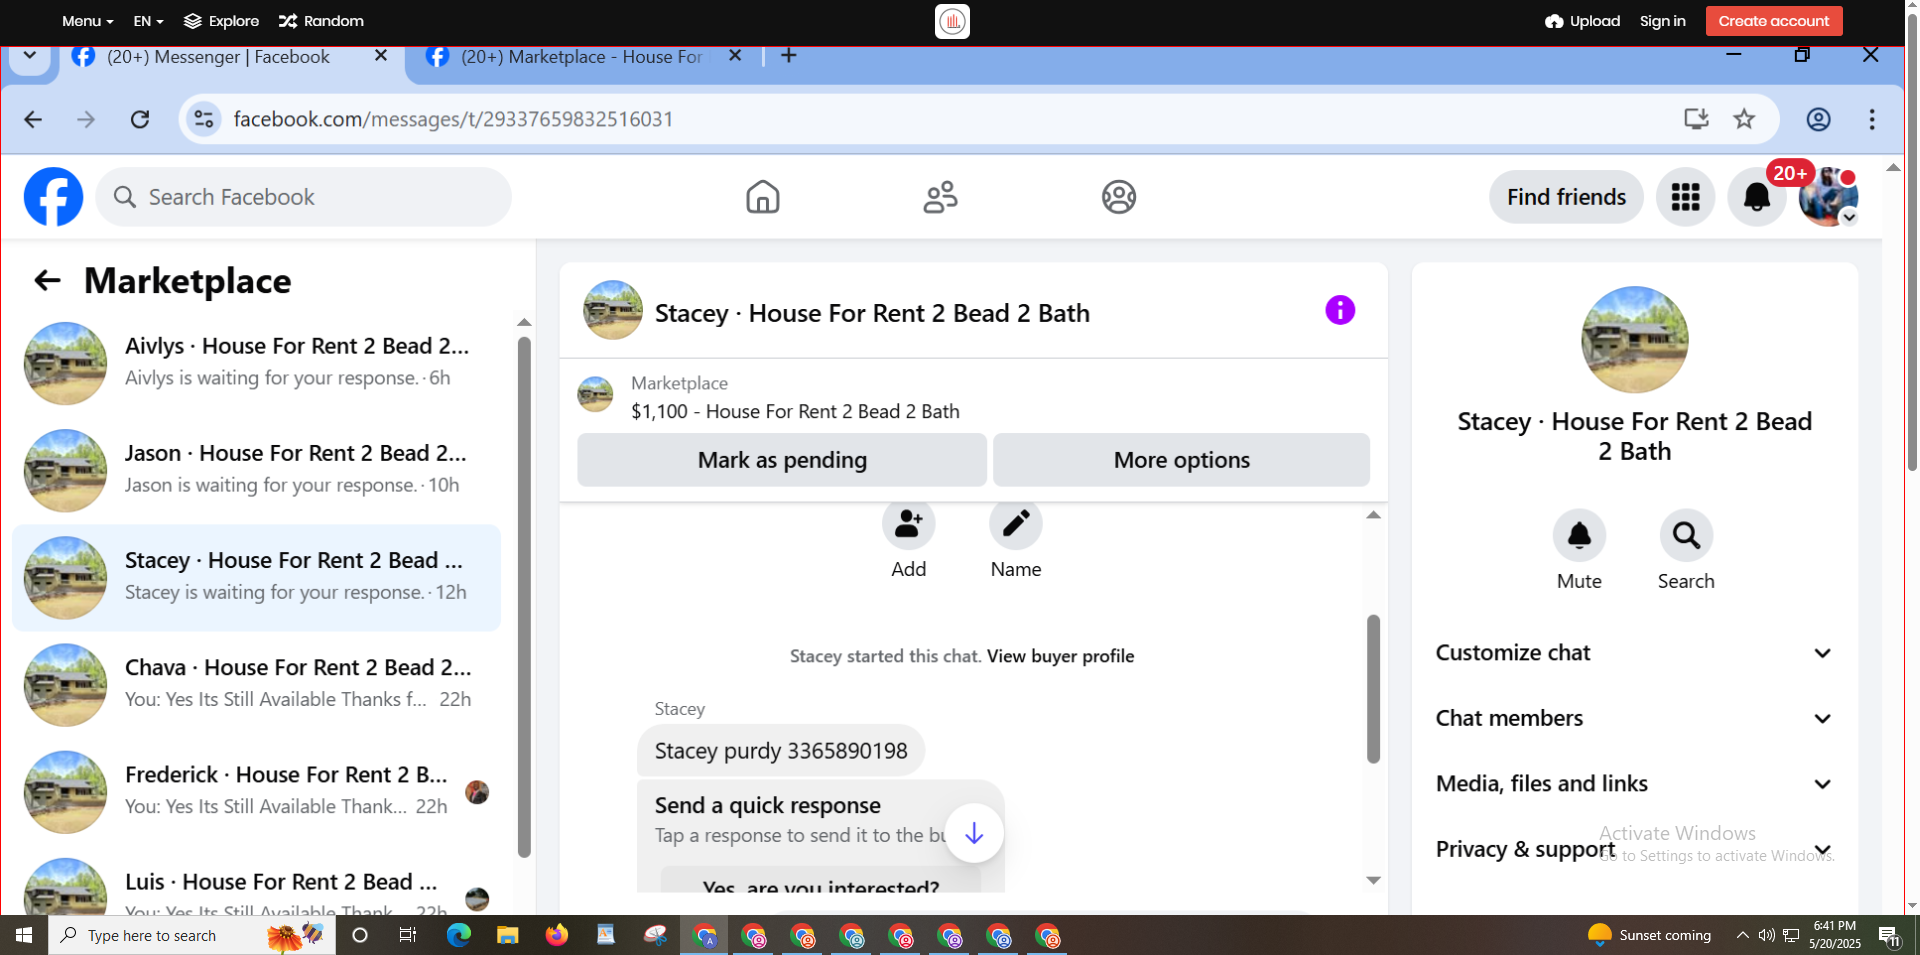Viewport: 1920px width, 955px height.
Task: Open the Facebook menu grid icon
Action: click(1685, 197)
